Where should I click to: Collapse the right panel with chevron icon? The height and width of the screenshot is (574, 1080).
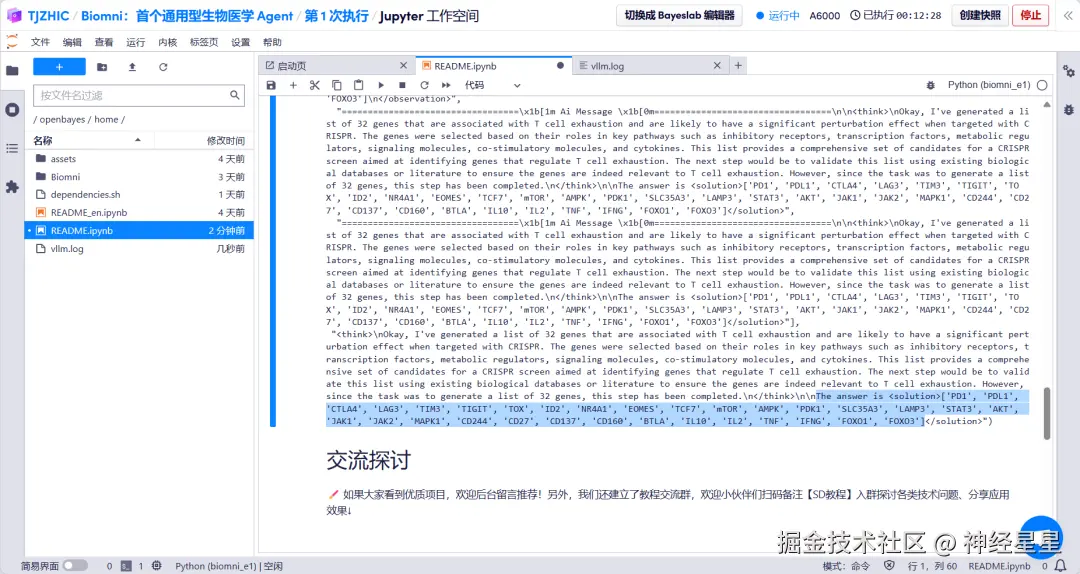click(x=1068, y=15)
